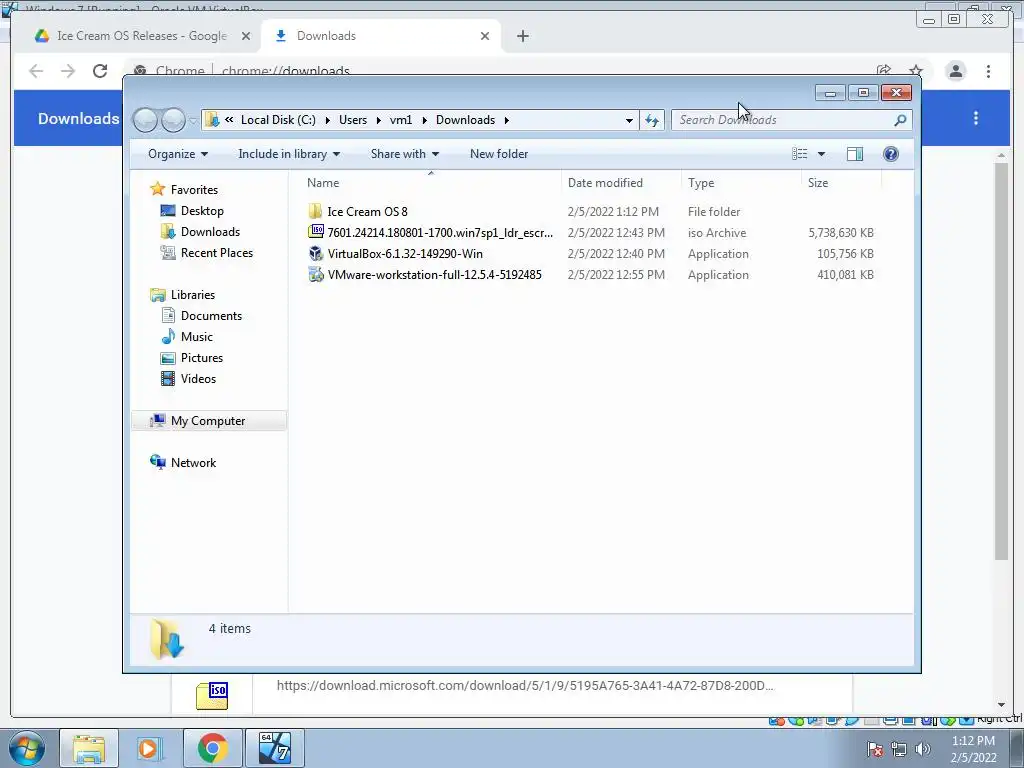
Task: Bookmark this page with Chrome star icon
Action: [x=916, y=71]
